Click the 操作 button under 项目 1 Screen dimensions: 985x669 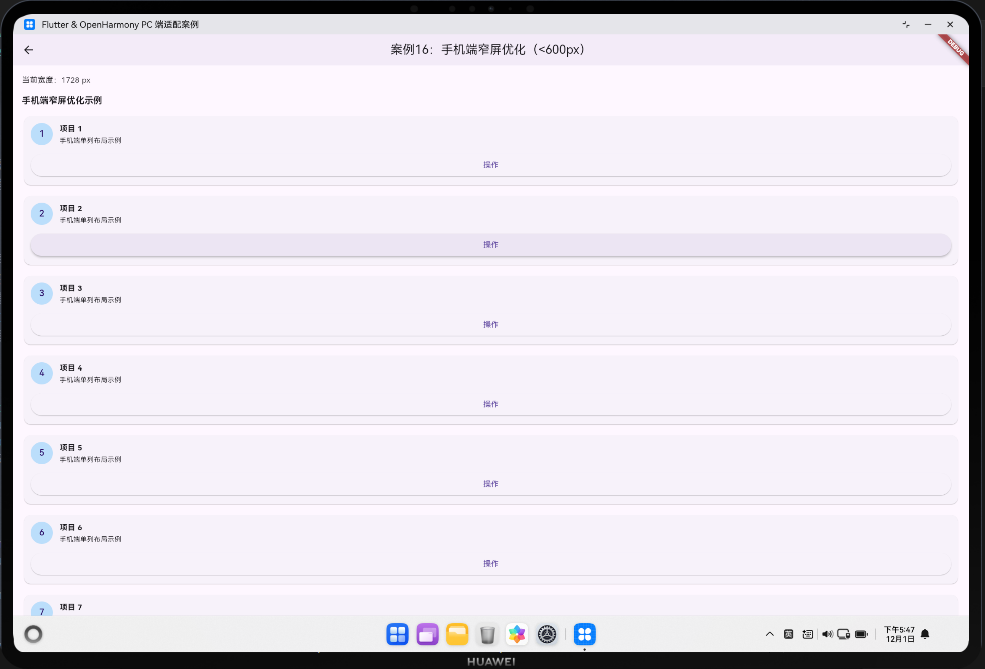point(491,164)
